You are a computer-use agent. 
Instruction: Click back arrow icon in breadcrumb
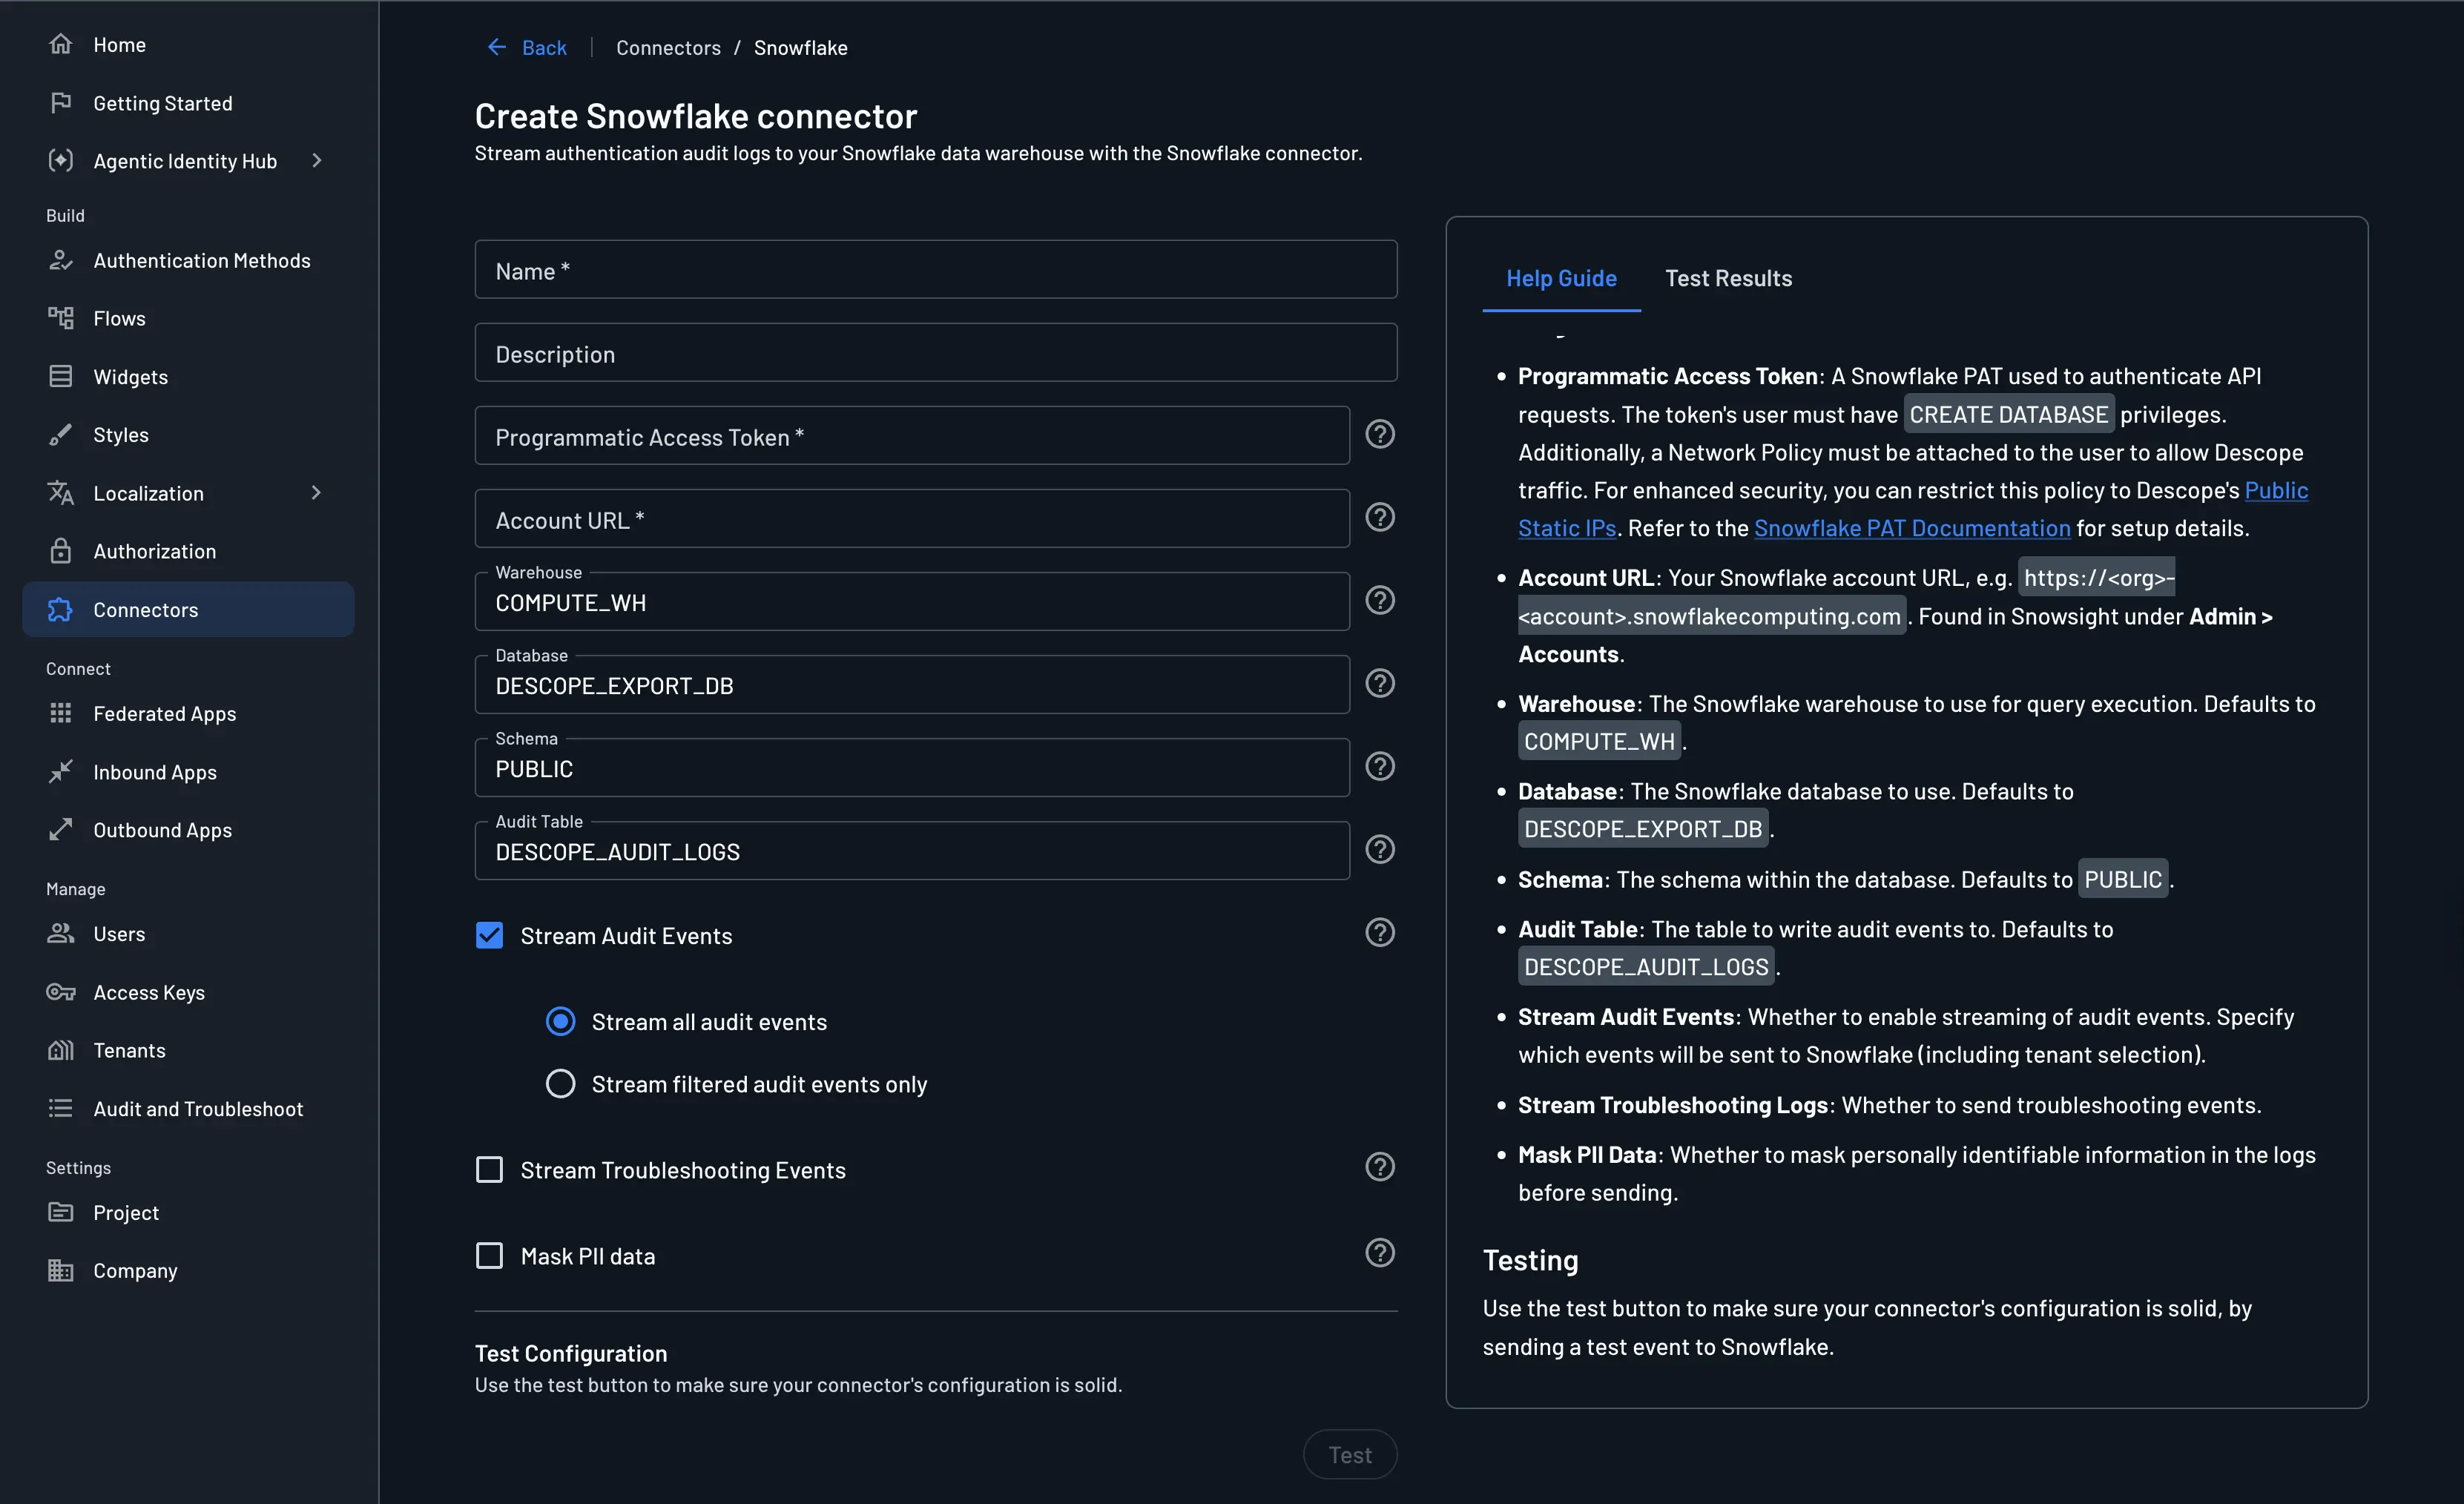pos(496,47)
